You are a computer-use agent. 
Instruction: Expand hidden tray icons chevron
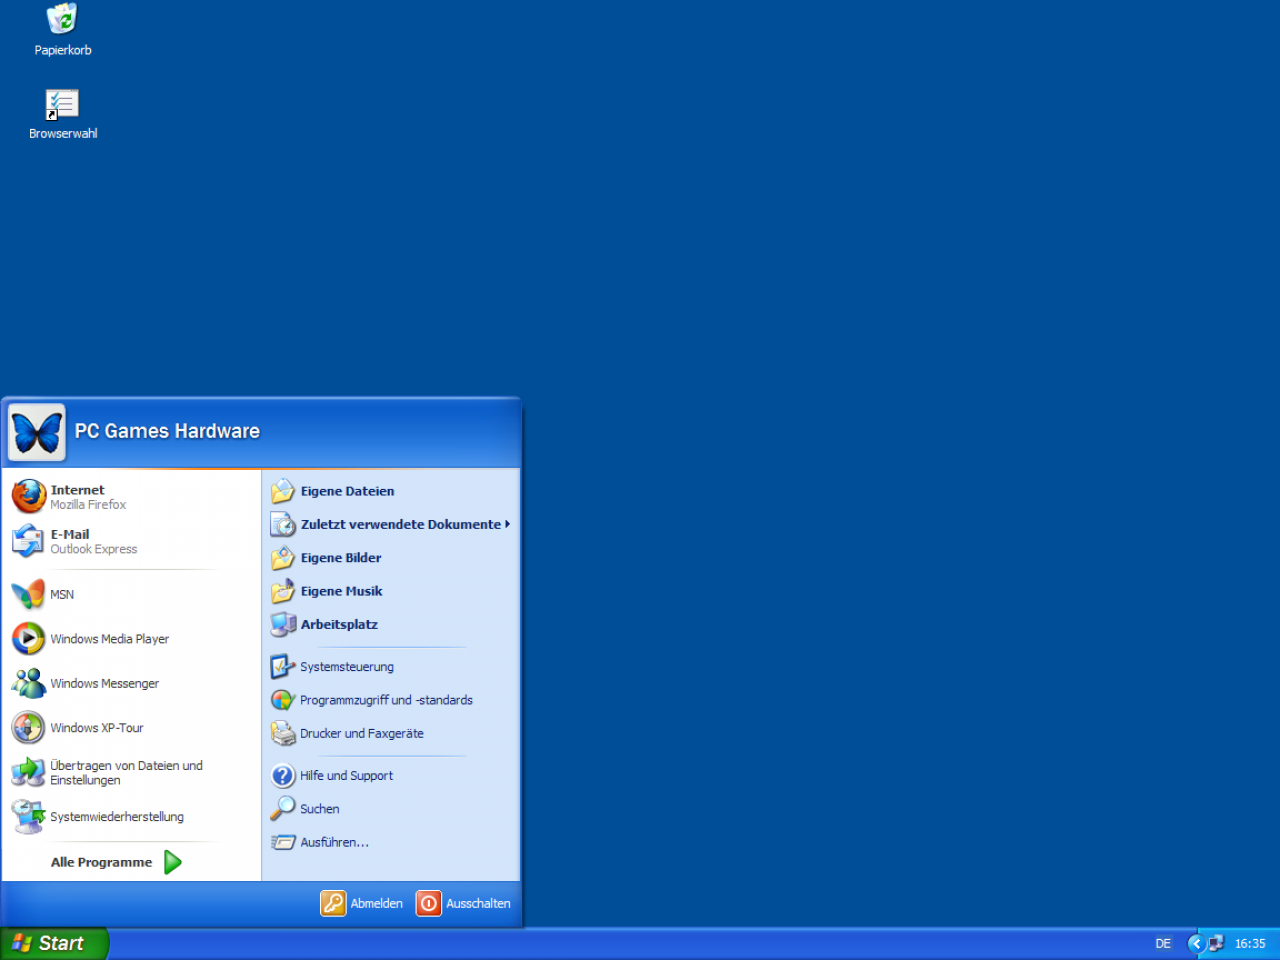coord(1195,943)
